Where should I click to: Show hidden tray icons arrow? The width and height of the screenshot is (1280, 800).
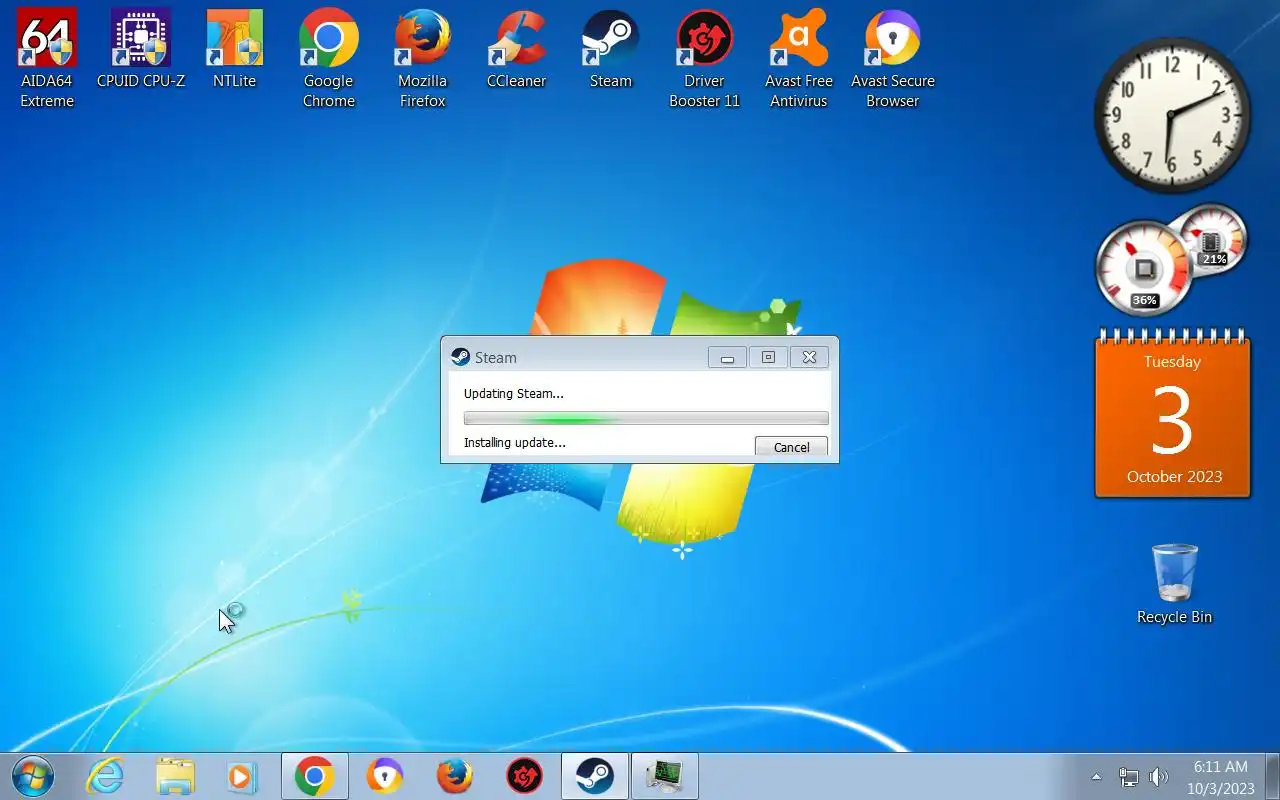[x=1096, y=777]
